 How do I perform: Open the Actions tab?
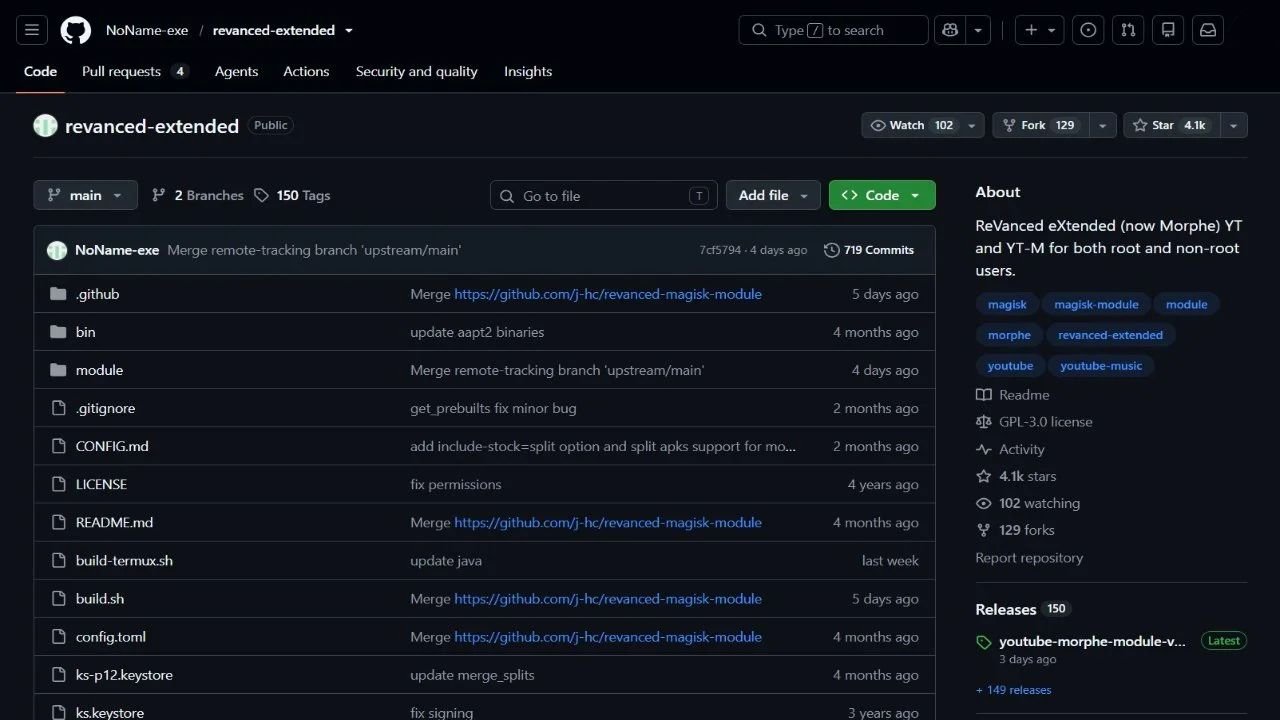[306, 71]
